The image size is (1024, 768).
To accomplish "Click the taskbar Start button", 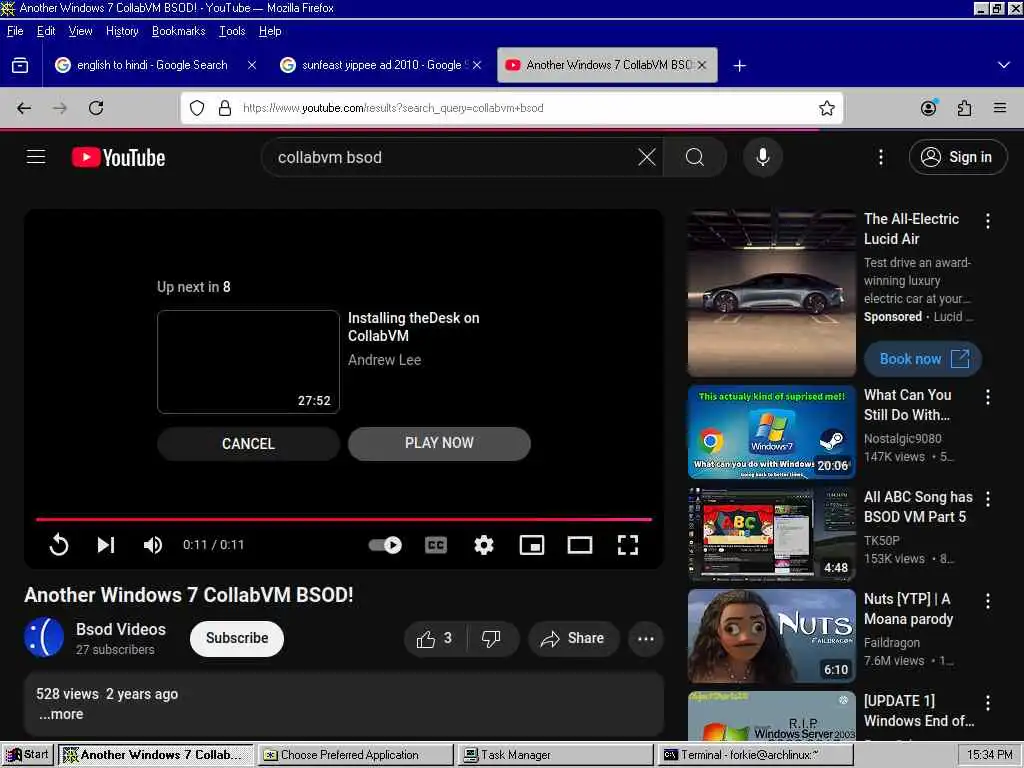I will (27, 755).
